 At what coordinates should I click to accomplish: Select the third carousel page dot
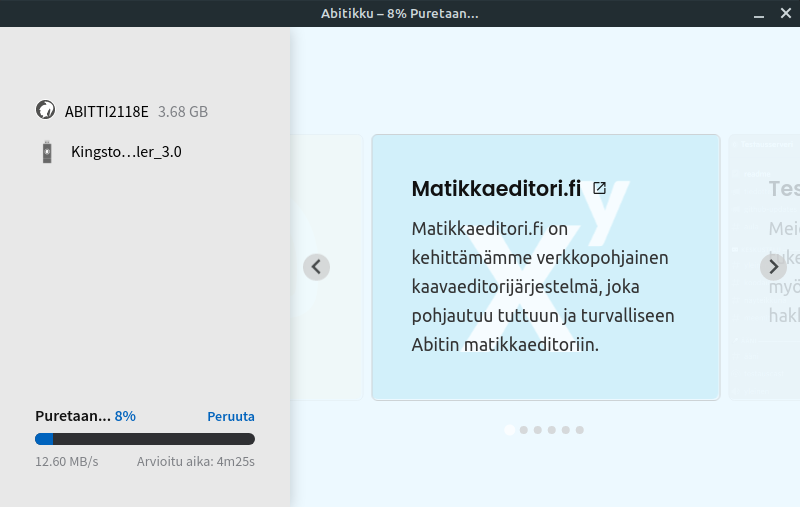538,430
